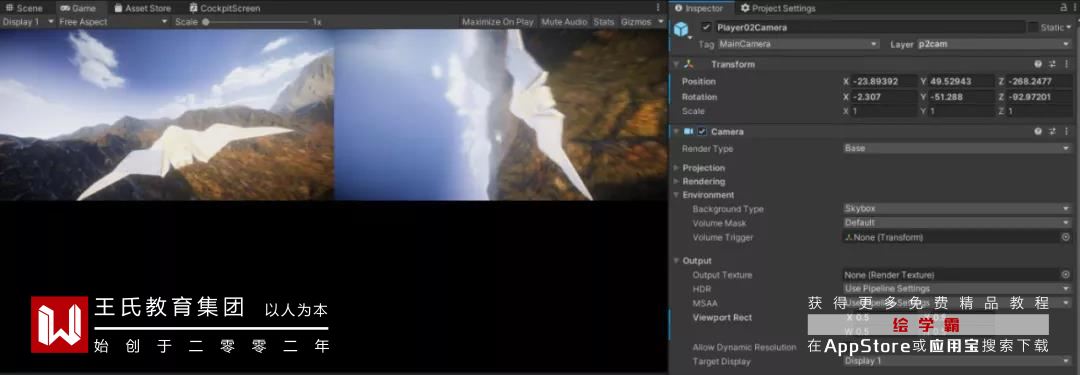This screenshot has height=375, width=1080.
Task: Toggle the Static checkbox
Action: [x=1033, y=28]
